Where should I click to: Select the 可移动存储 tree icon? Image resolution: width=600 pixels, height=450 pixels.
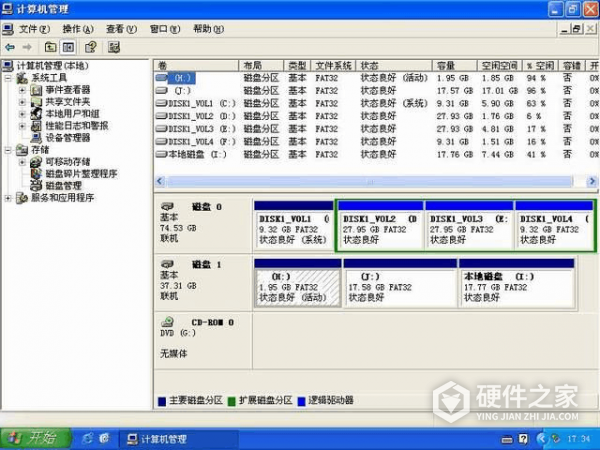click(36, 161)
